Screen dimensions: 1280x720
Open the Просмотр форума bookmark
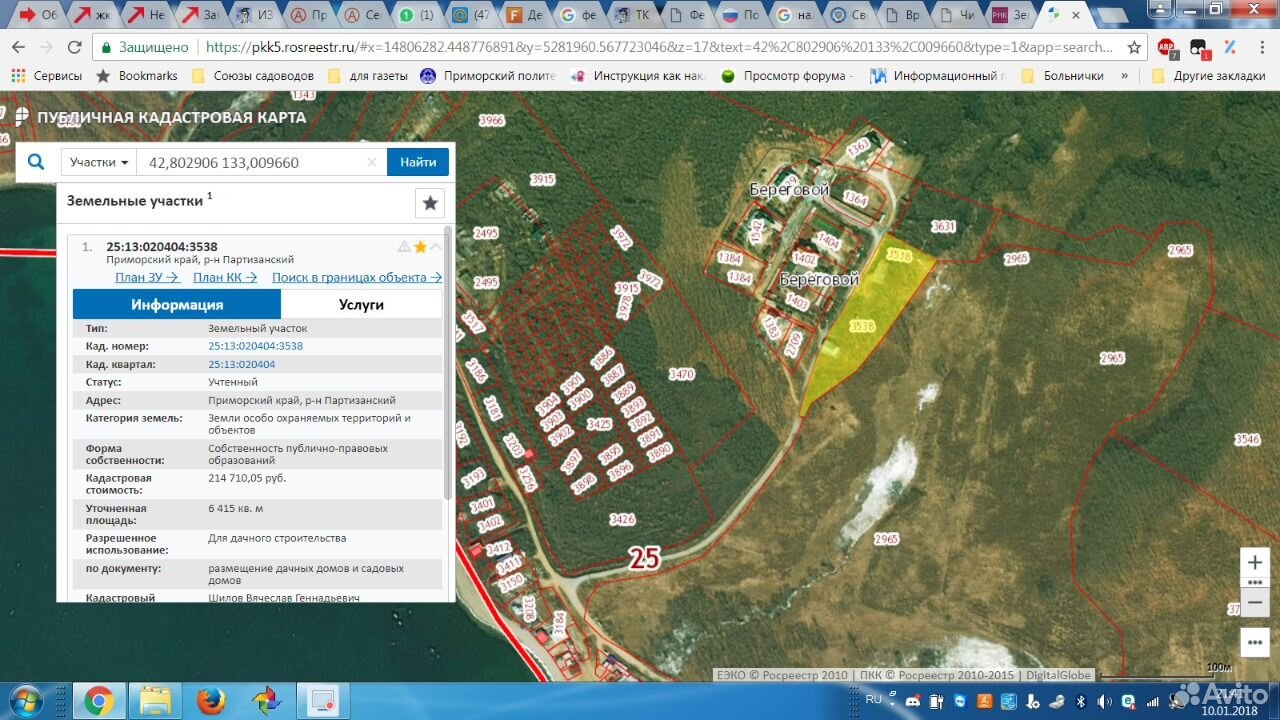787,76
